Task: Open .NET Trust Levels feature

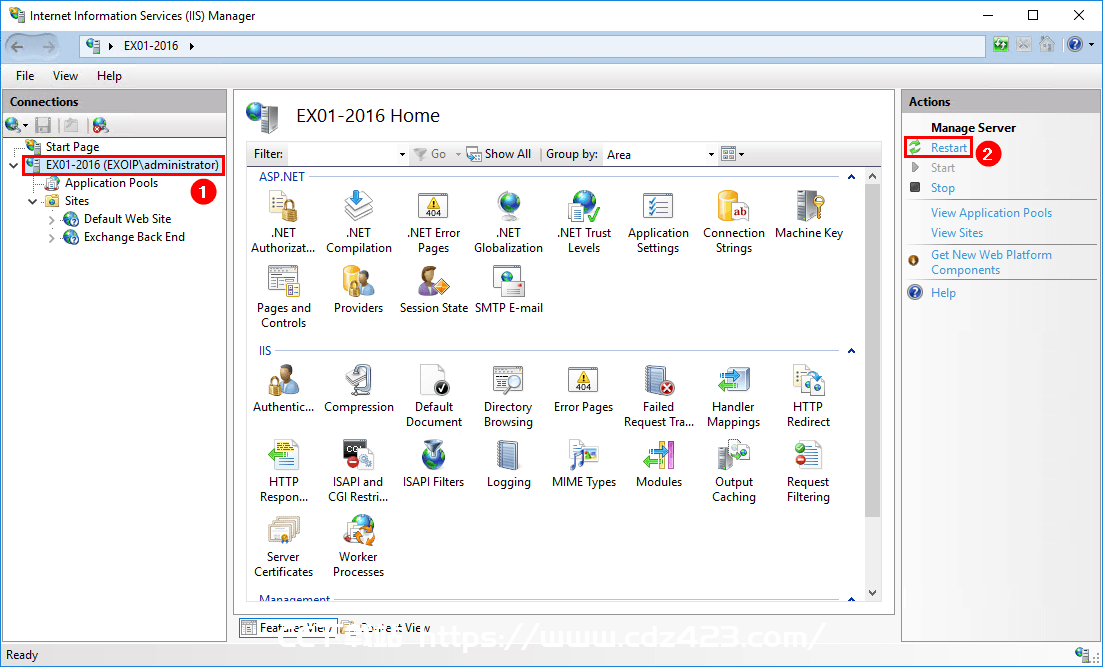Action: (x=584, y=222)
